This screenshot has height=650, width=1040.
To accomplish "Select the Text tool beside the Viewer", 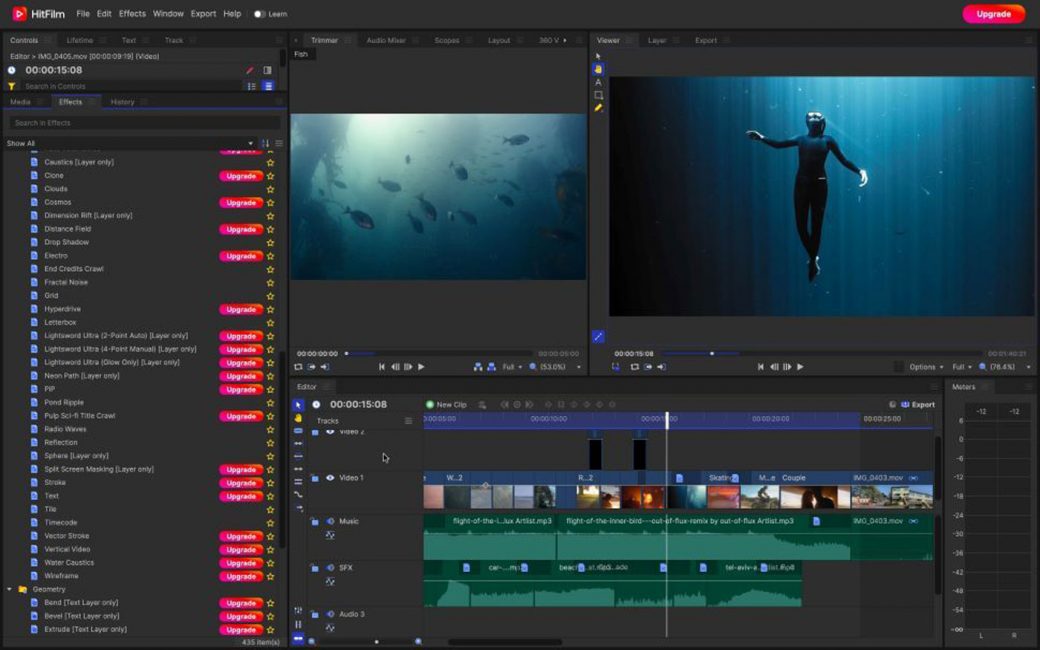I will coord(599,82).
